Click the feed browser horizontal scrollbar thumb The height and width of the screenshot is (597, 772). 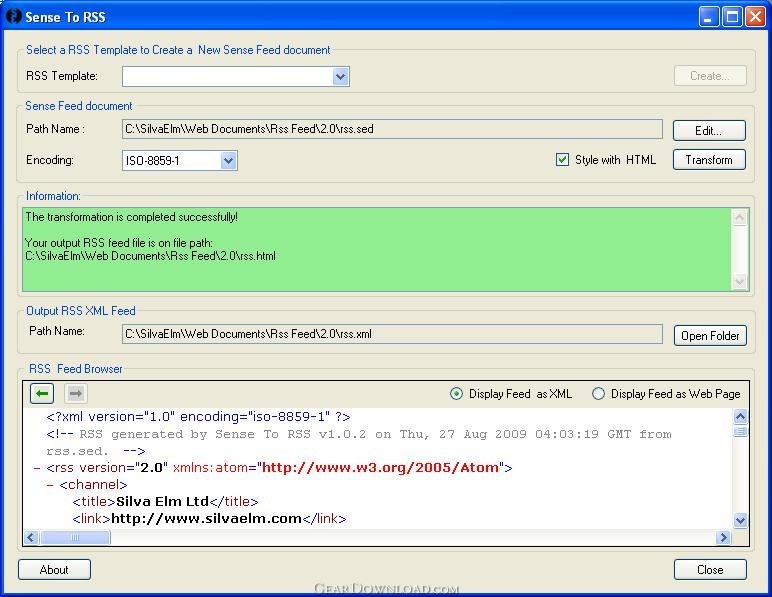point(75,537)
